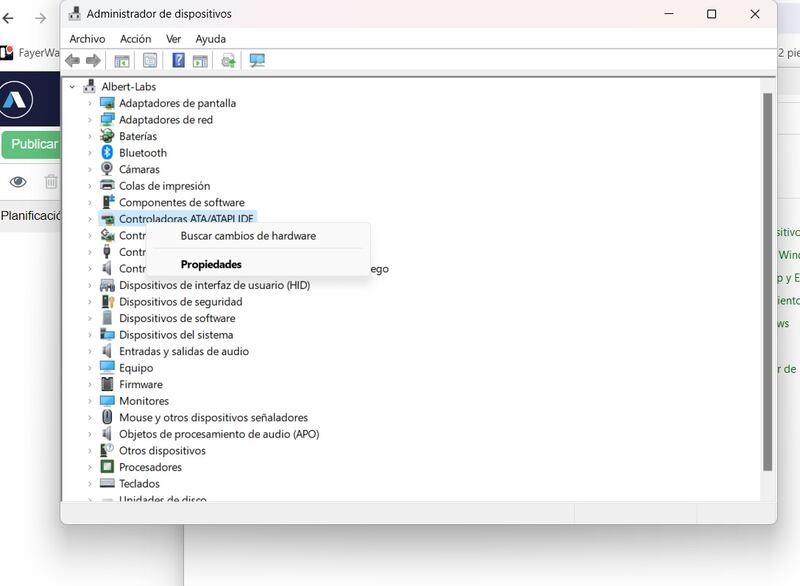Click the Help toolbar icon with question mark
The width and height of the screenshot is (800, 586).
178,61
